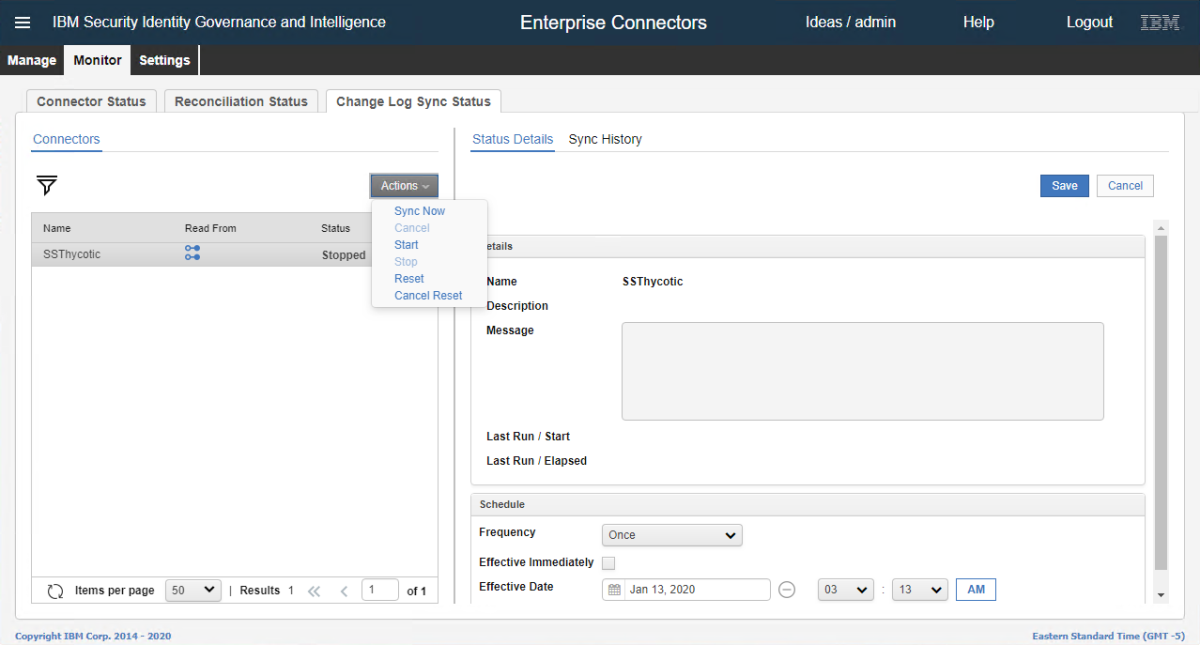
Task: Go to previous page of results
Action: [344, 591]
